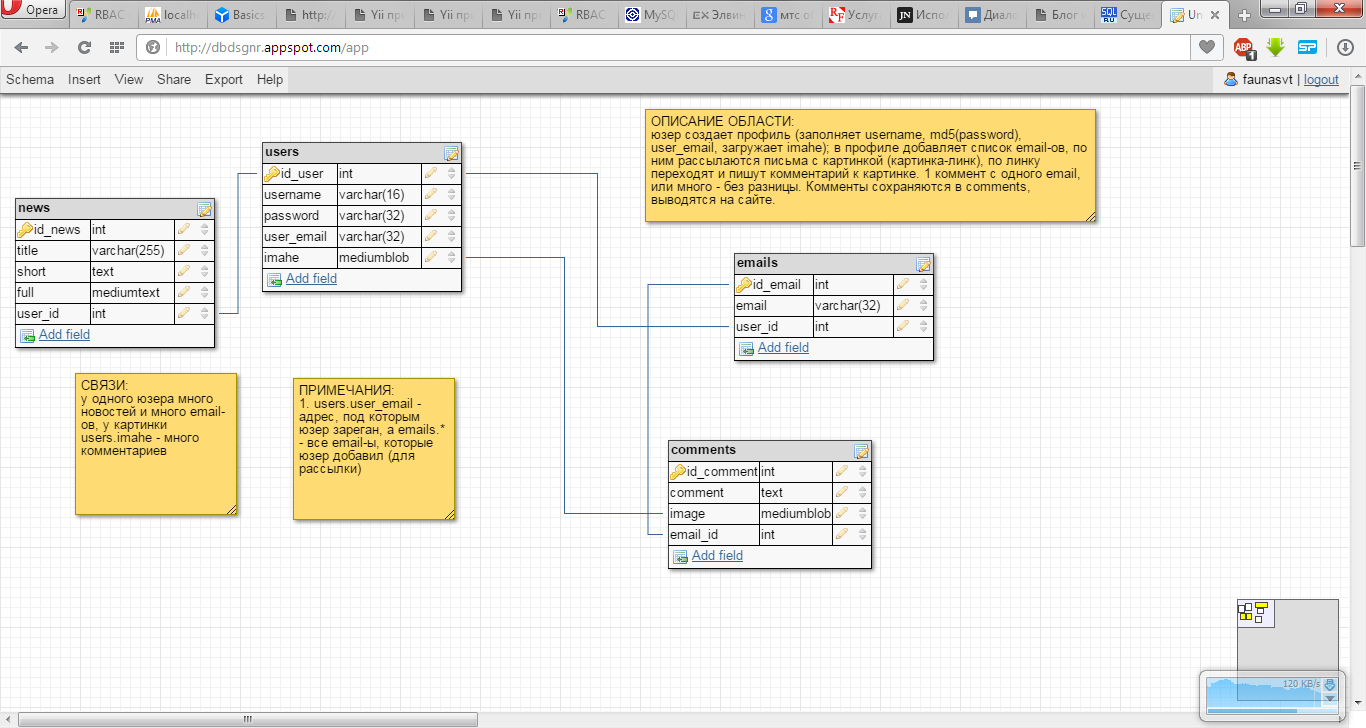Image resolution: width=1366 pixels, height=728 pixels.
Task: Click edit icon on comments table header
Action: coord(861,451)
